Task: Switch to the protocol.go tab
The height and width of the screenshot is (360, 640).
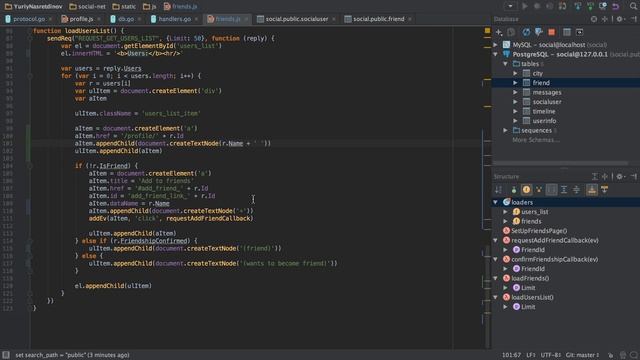Action: [x=28, y=19]
